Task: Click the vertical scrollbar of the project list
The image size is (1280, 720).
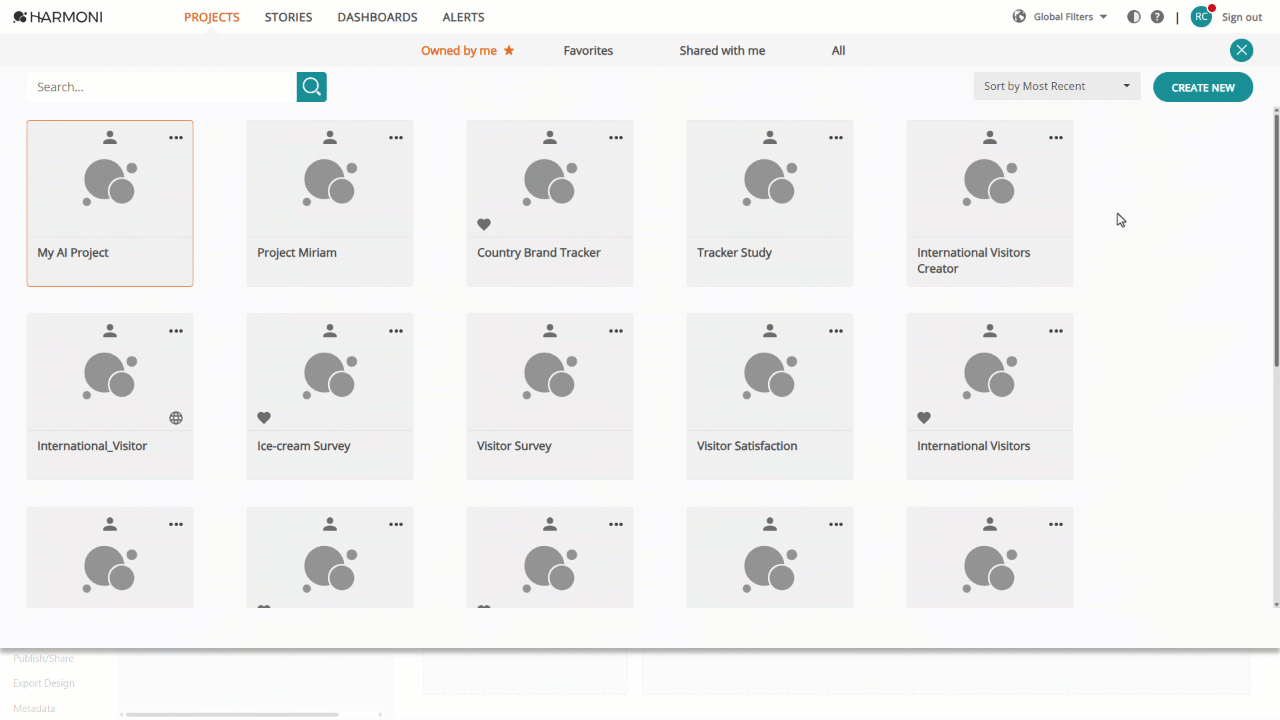Action: 1275,240
